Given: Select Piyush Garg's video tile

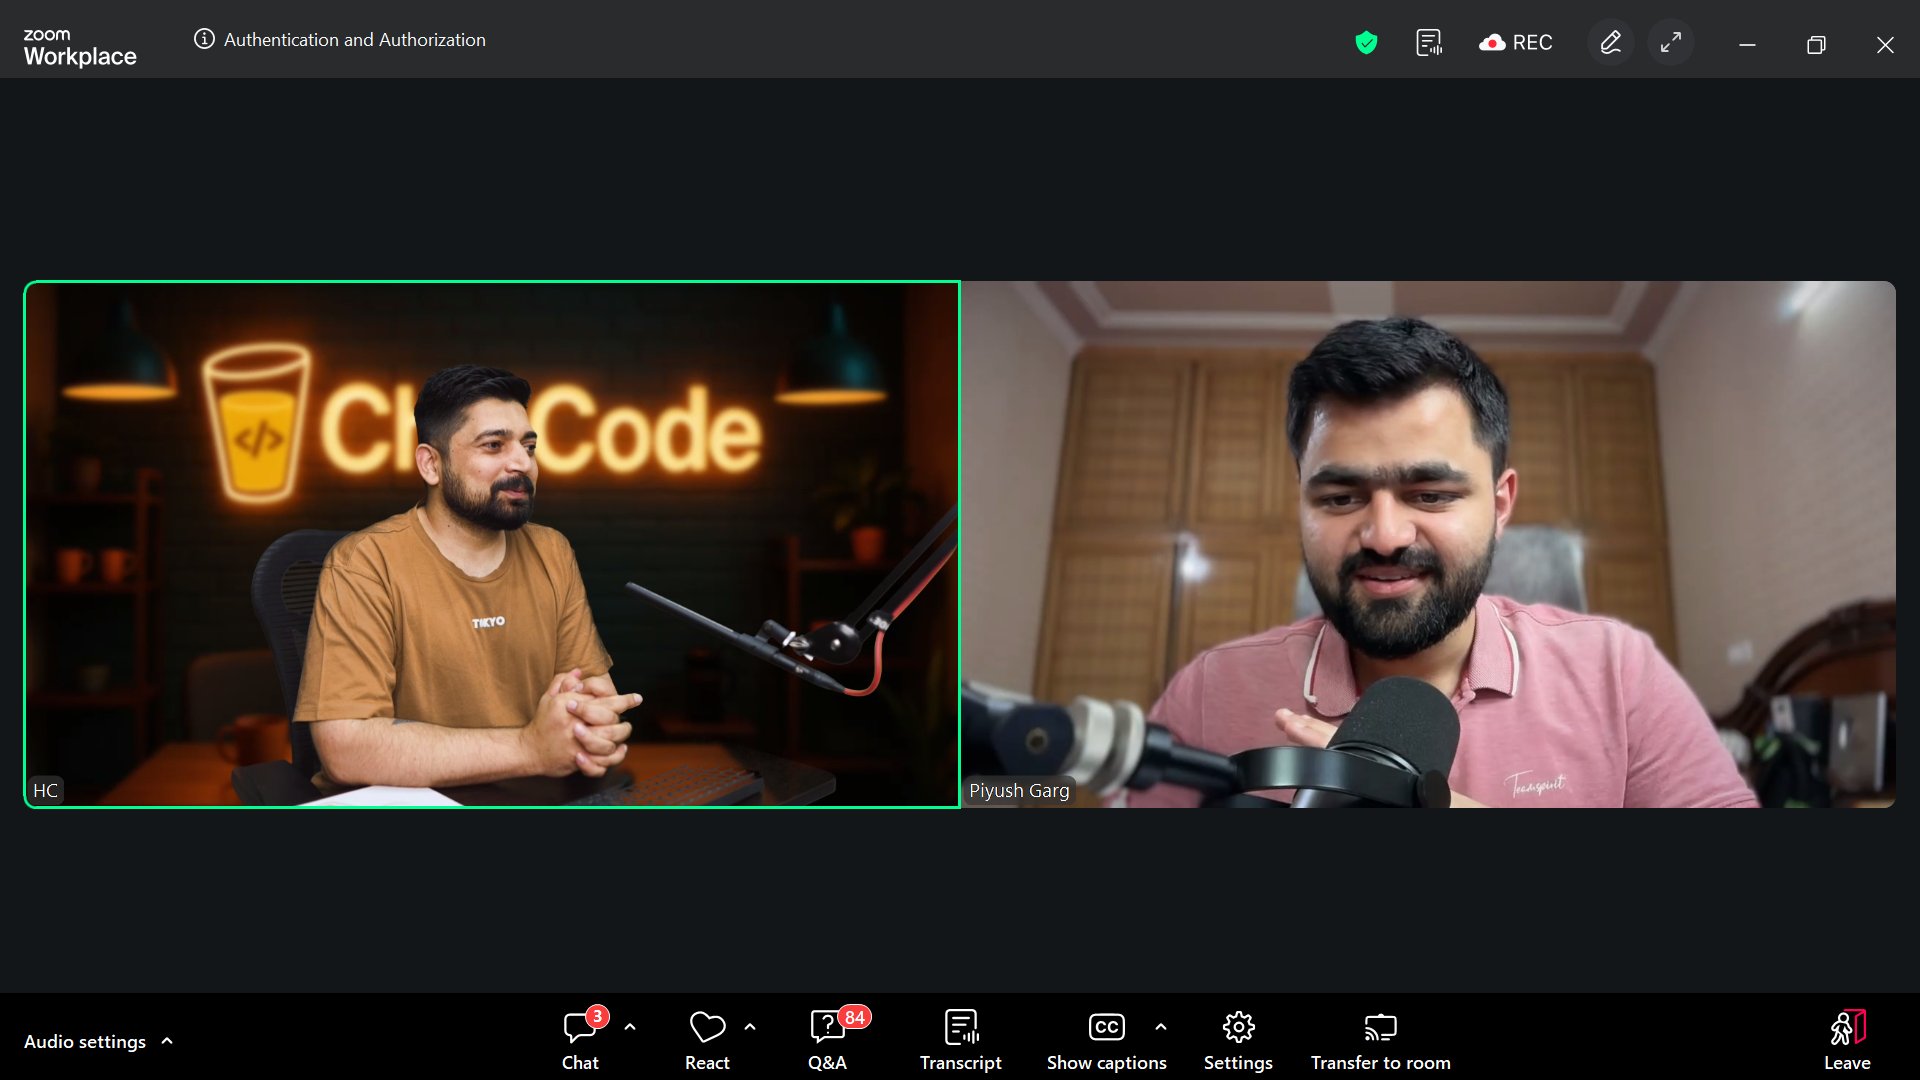Looking at the screenshot, I should 1428,544.
